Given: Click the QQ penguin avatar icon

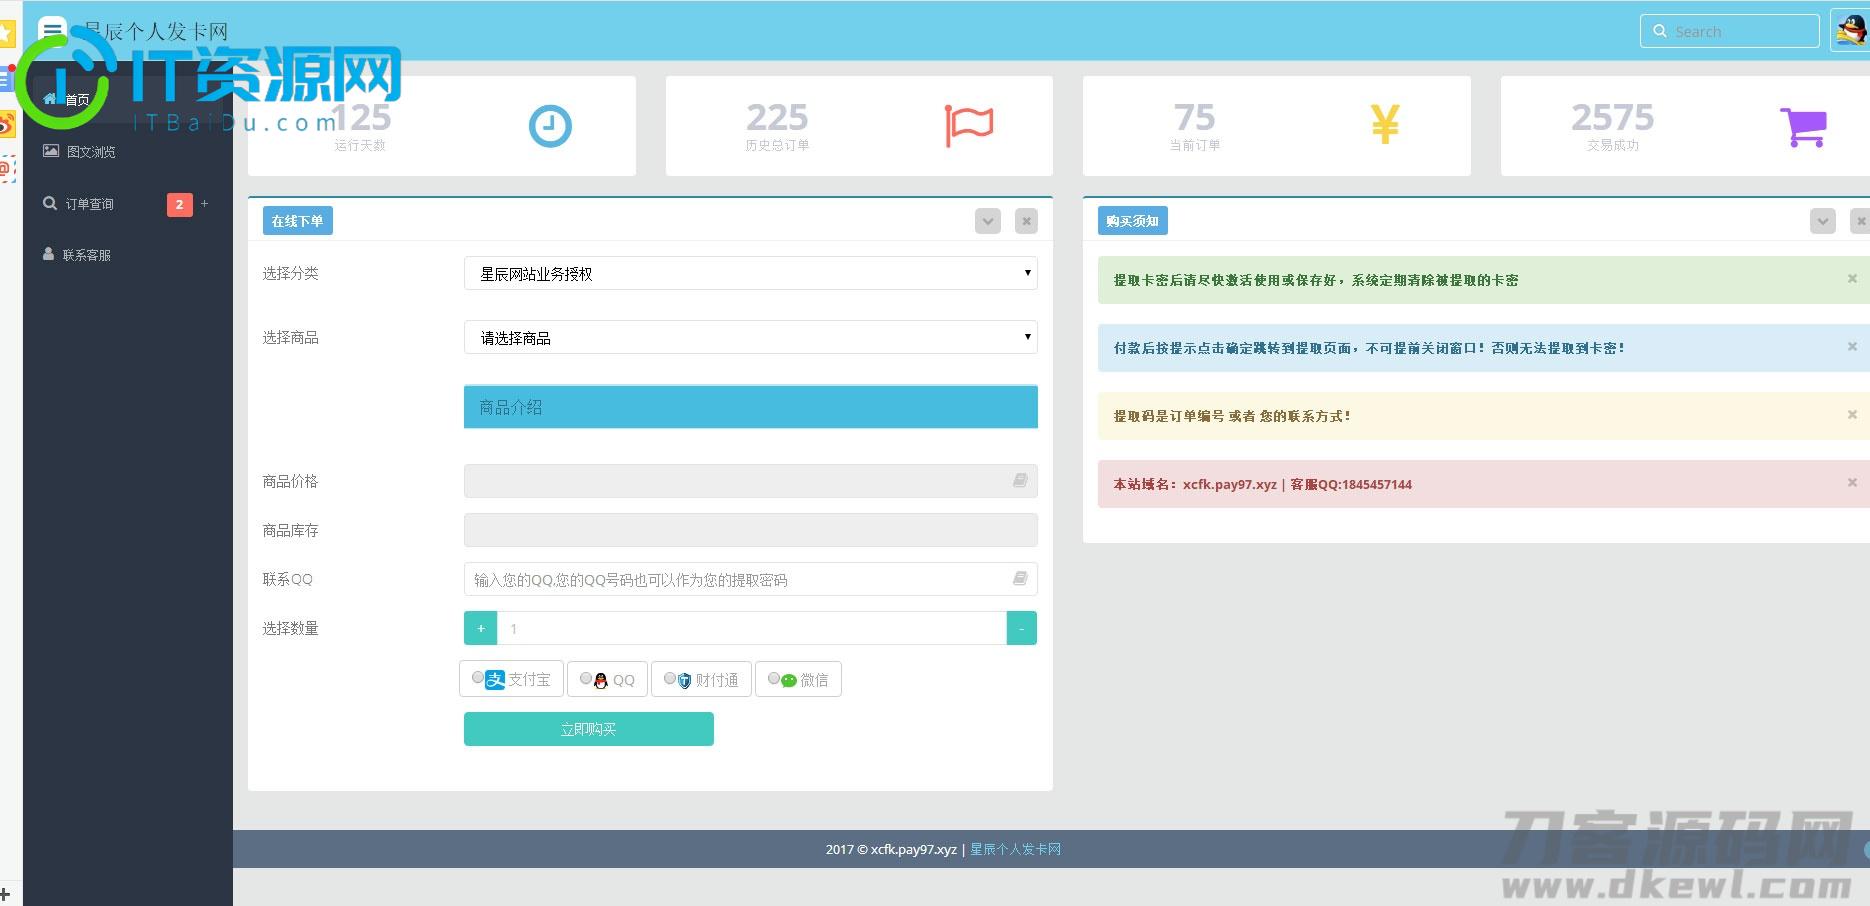Looking at the screenshot, I should click(1850, 30).
